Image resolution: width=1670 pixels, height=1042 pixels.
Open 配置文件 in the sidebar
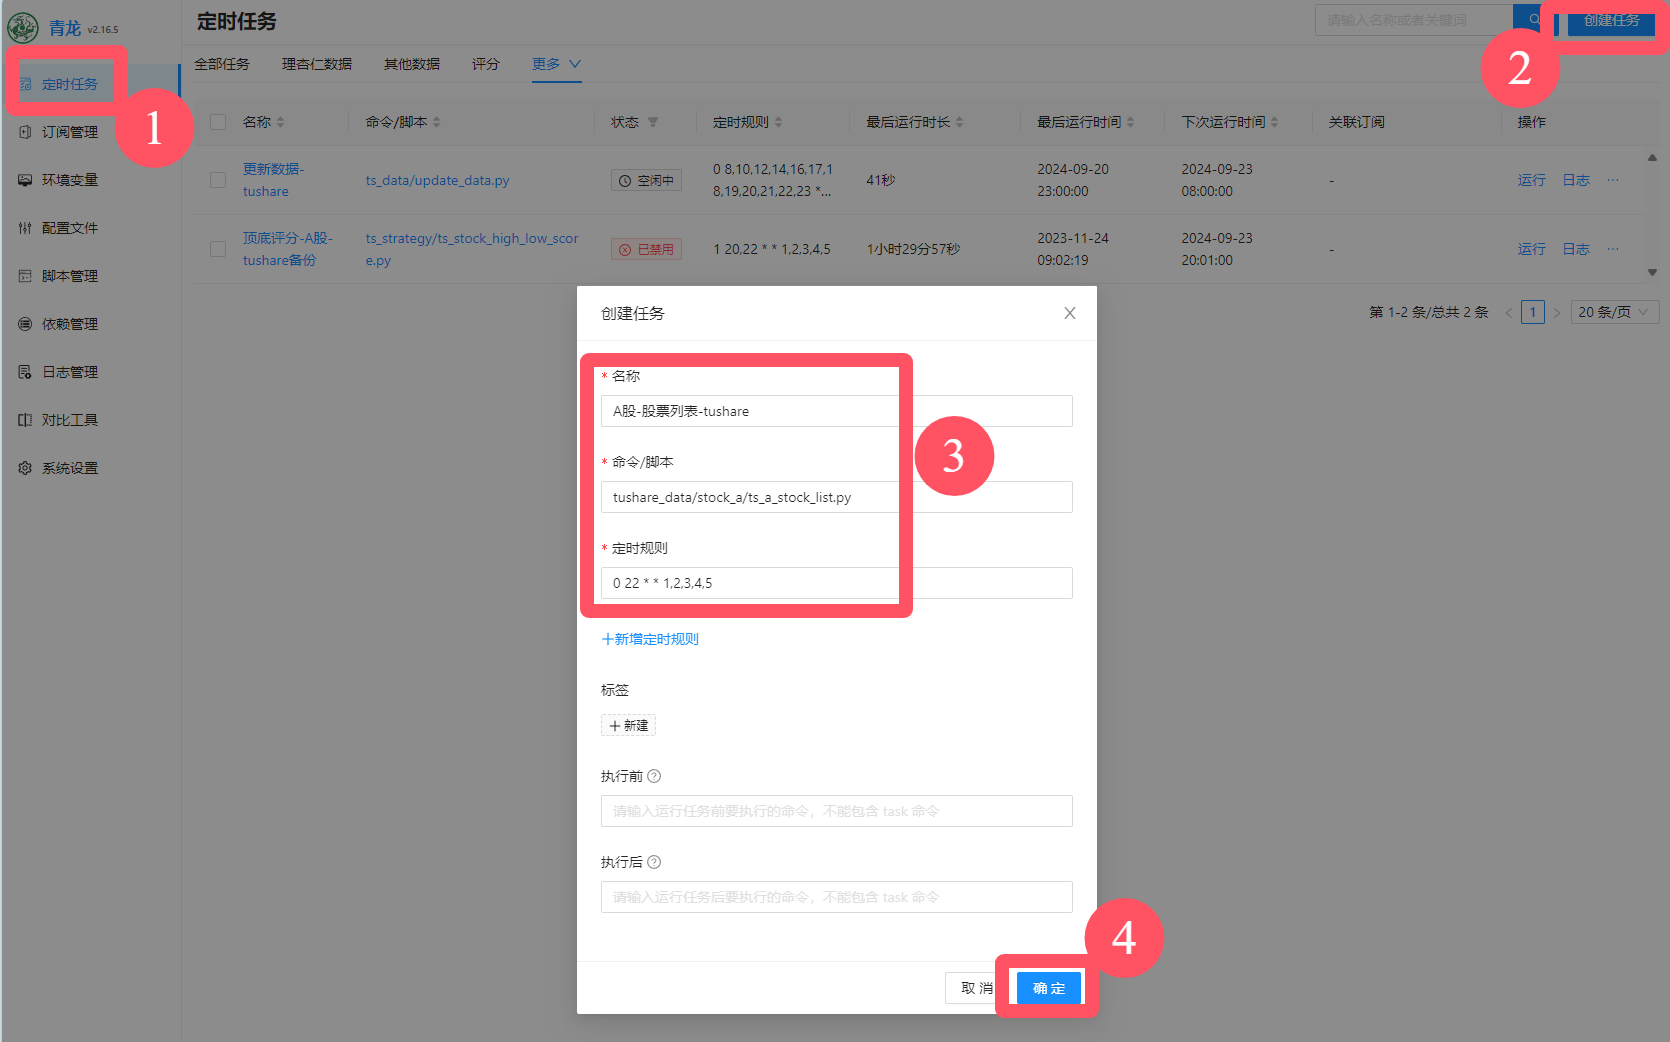click(x=70, y=228)
